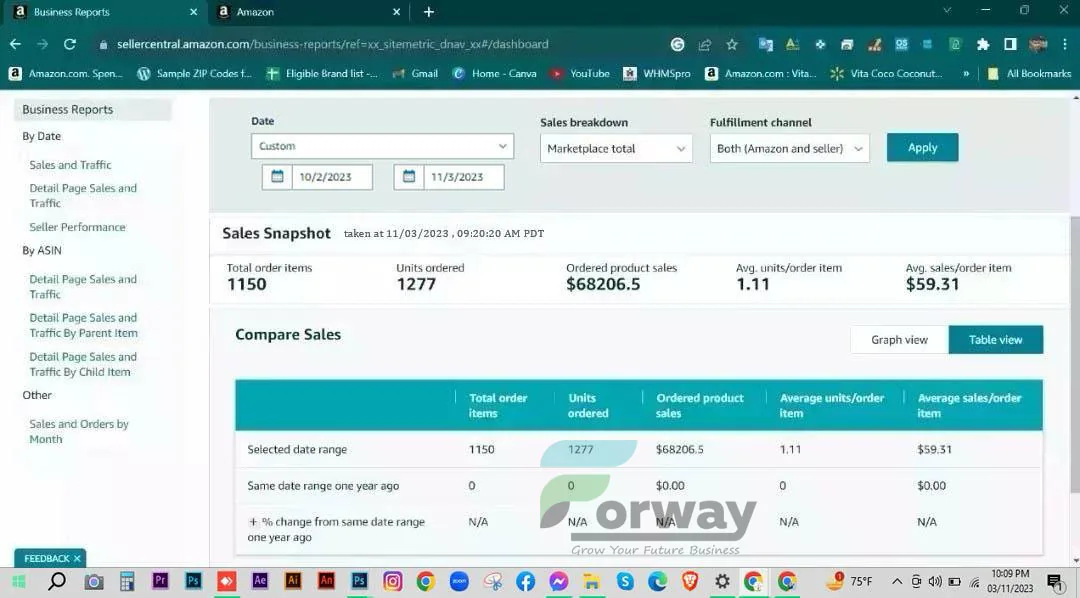The width and height of the screenshot is (1080, 598).
Task: Open Detail Page Sales and Traffic By Parent Item
Action: point(83,325)
